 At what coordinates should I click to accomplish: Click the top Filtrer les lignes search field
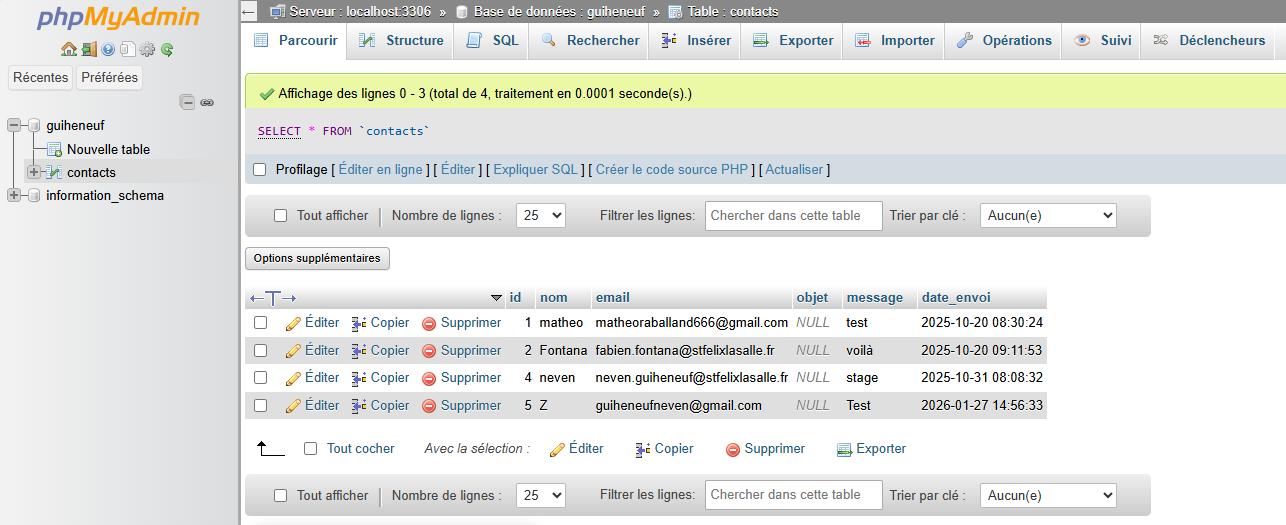coord(793,215)
